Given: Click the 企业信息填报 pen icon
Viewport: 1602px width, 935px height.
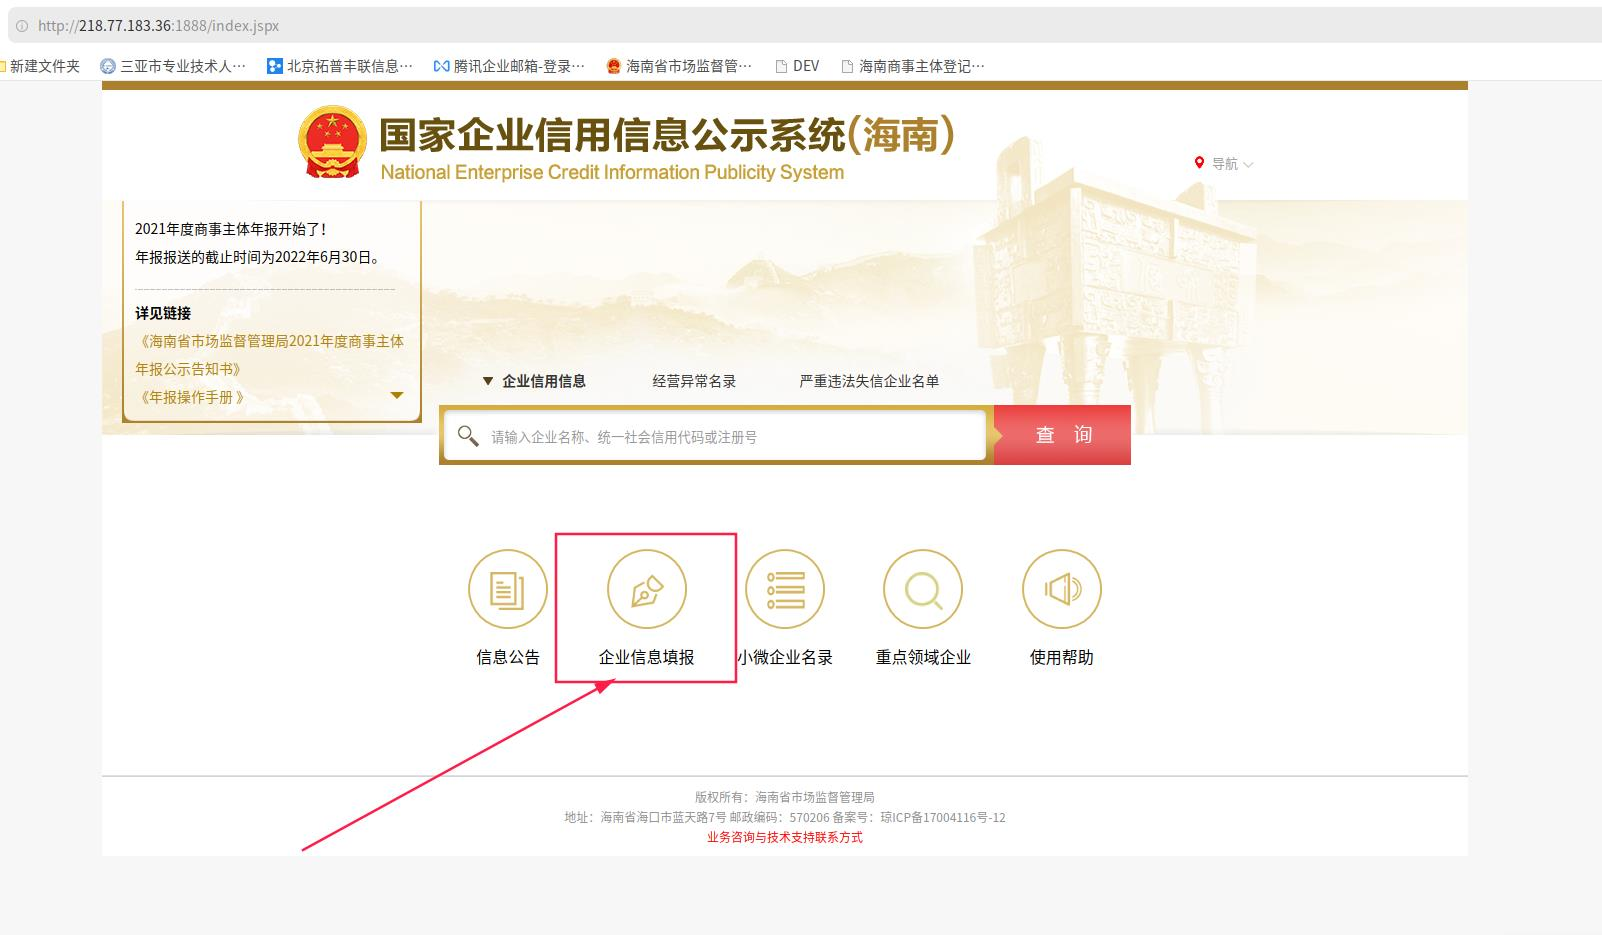Looking at the screenshot, I should tap(646, 589).
